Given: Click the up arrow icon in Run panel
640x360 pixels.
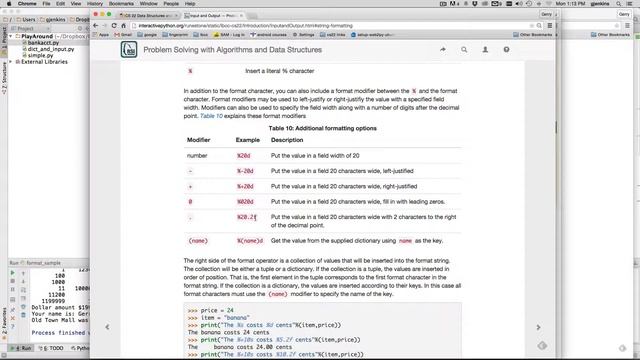Looking at the screenshot, I should click(23, 273).
